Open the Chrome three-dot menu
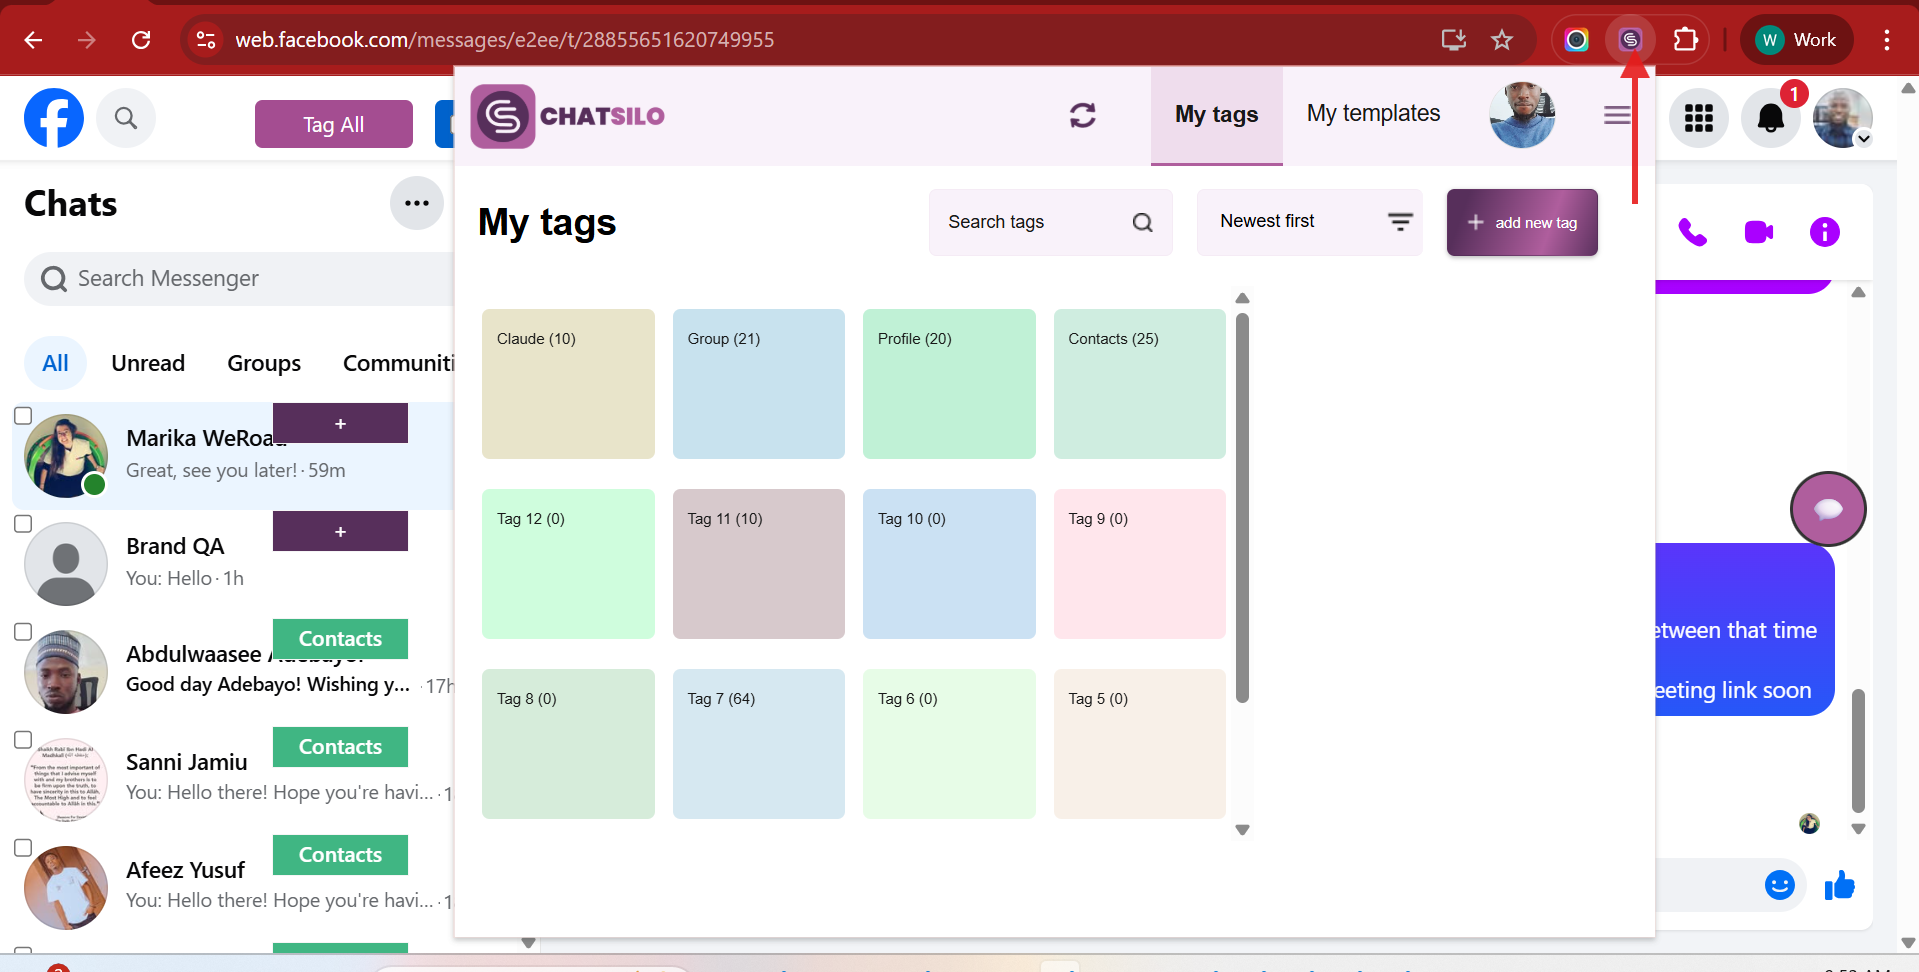 [1887, 40]
